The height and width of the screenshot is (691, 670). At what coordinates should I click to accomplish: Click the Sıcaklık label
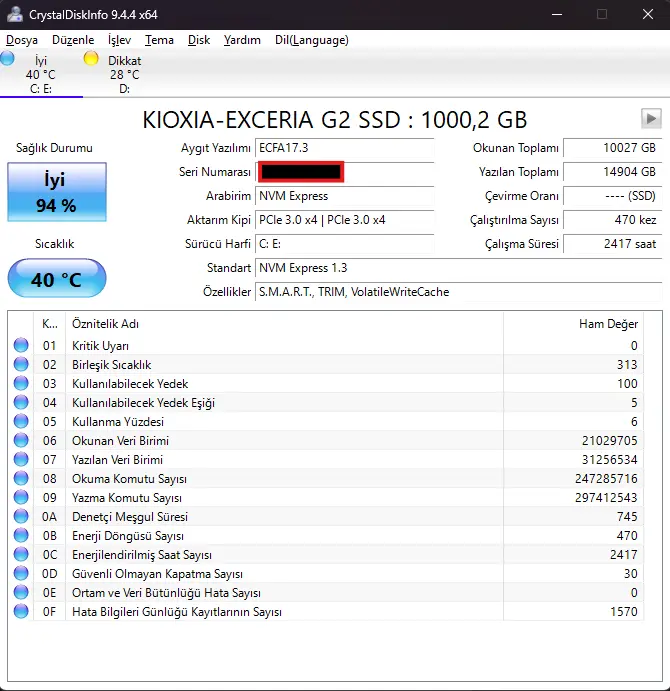tap(55, 244)
